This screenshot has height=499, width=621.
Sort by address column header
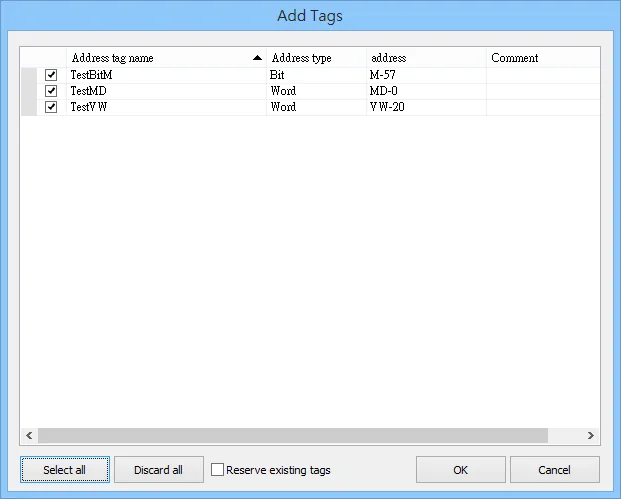[x=427, y=58]
